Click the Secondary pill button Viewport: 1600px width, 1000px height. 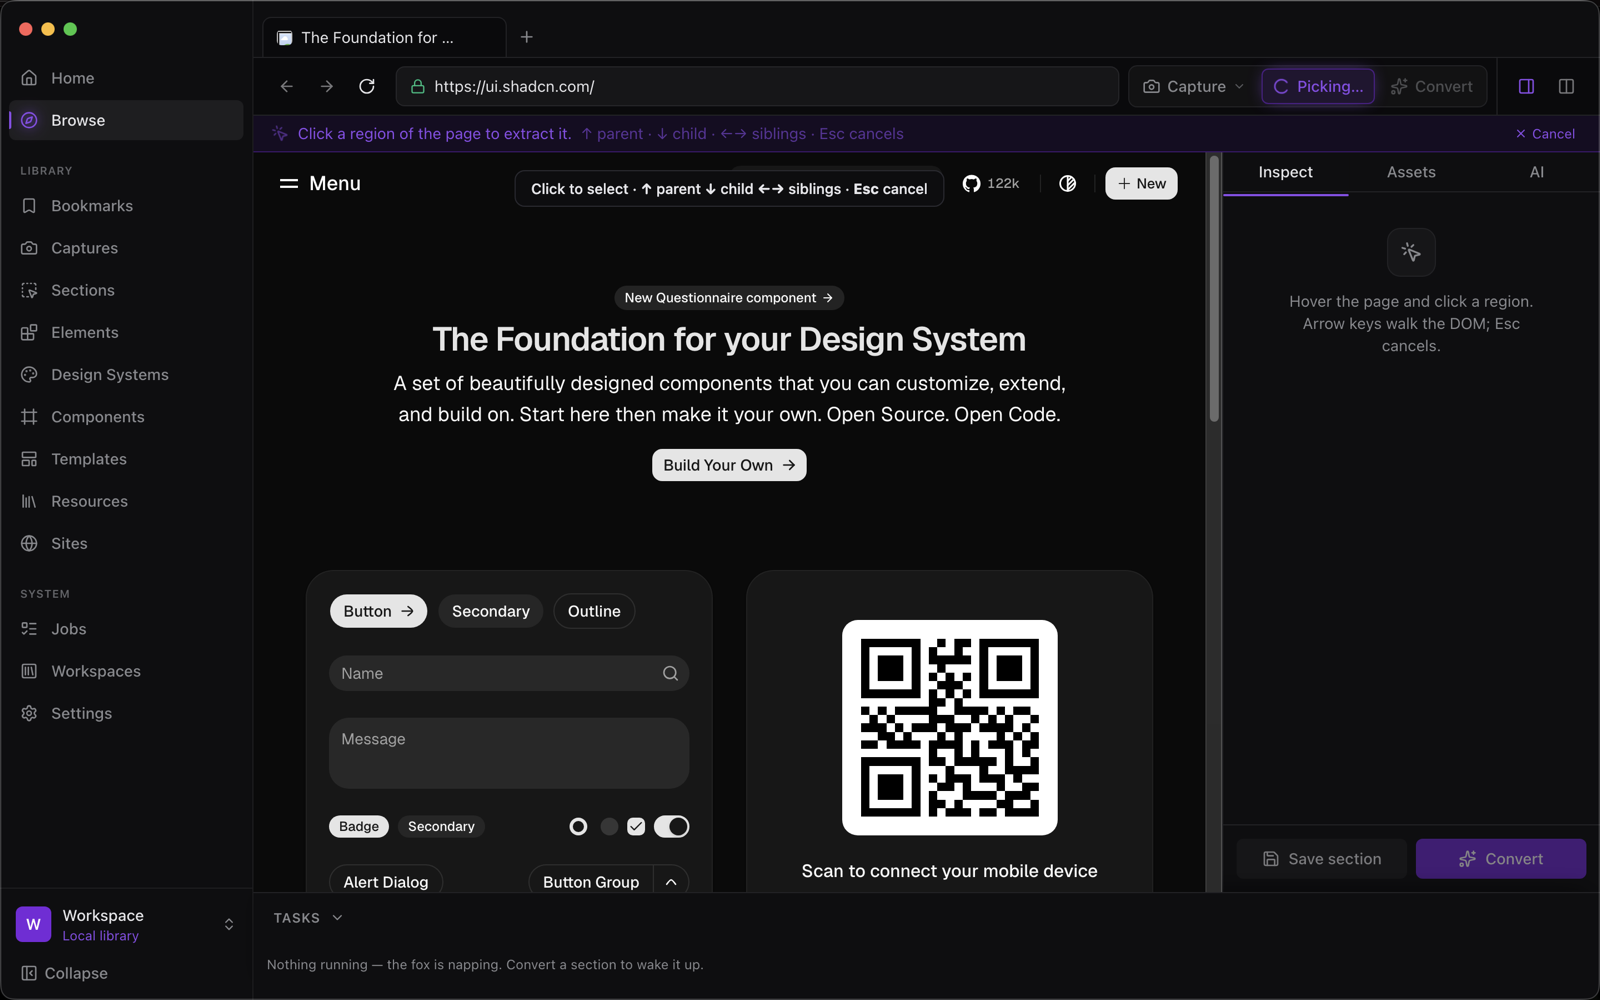tap(491, 612)
